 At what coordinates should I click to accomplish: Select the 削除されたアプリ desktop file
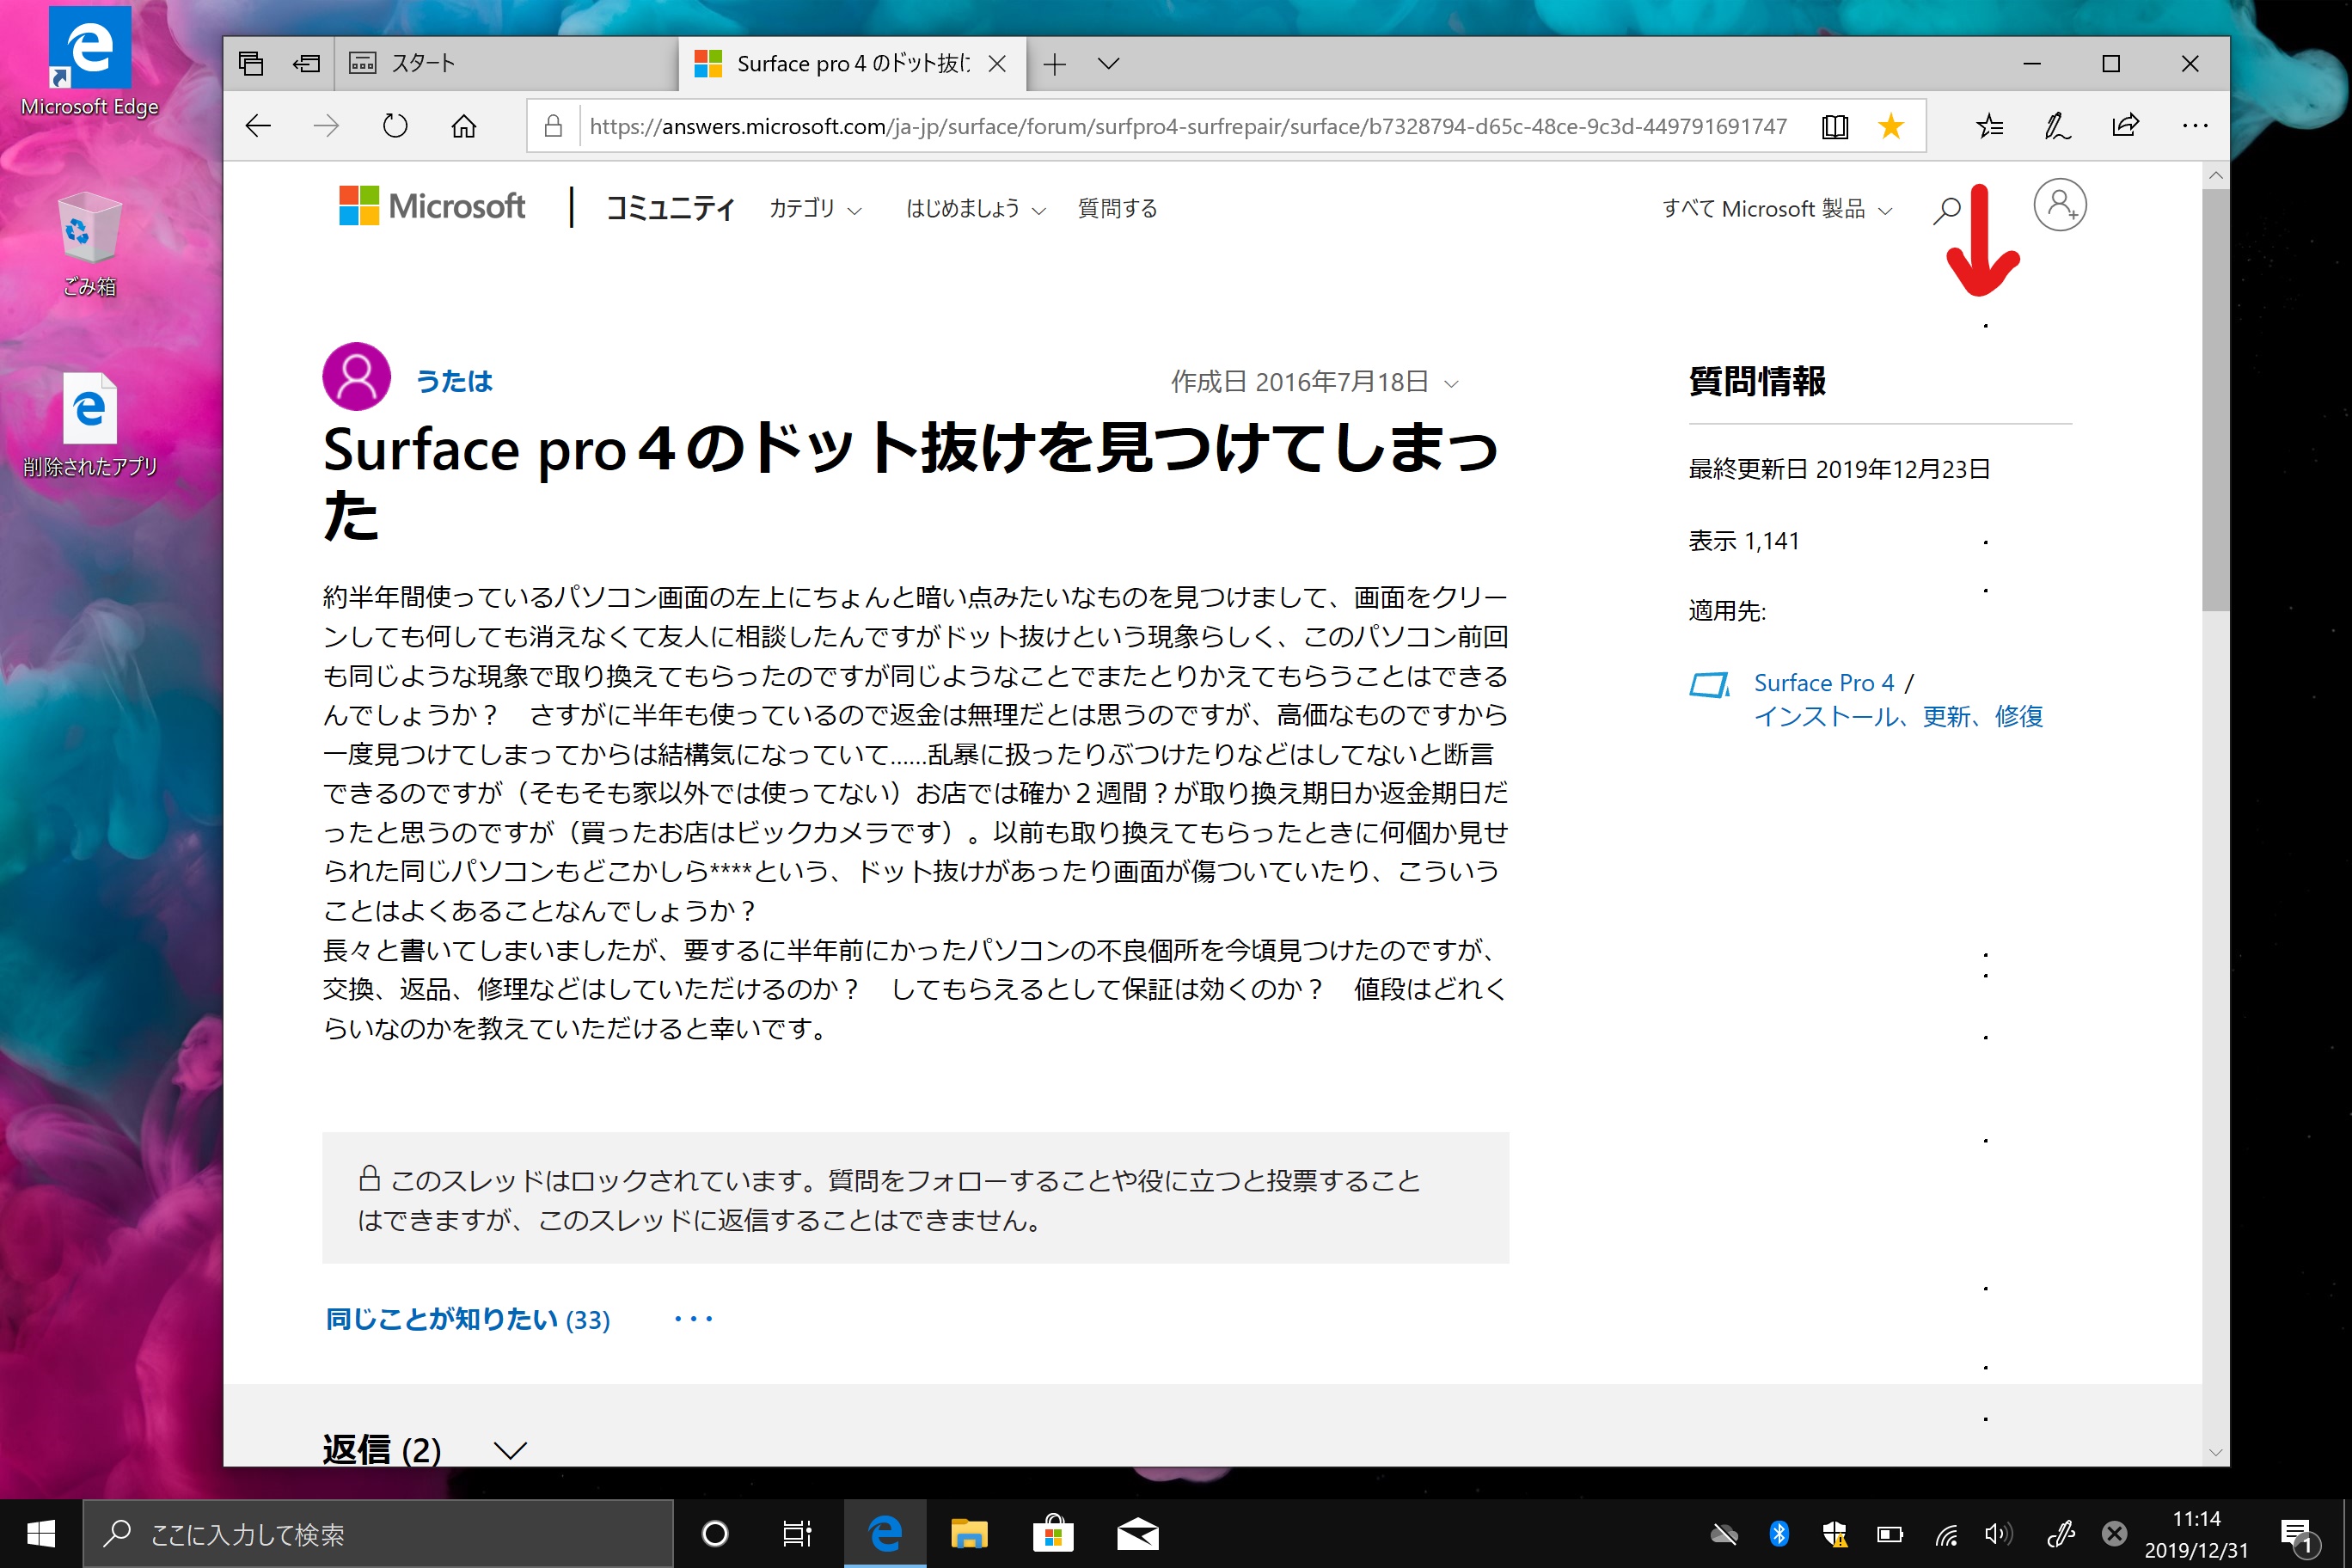coord(90,425)
